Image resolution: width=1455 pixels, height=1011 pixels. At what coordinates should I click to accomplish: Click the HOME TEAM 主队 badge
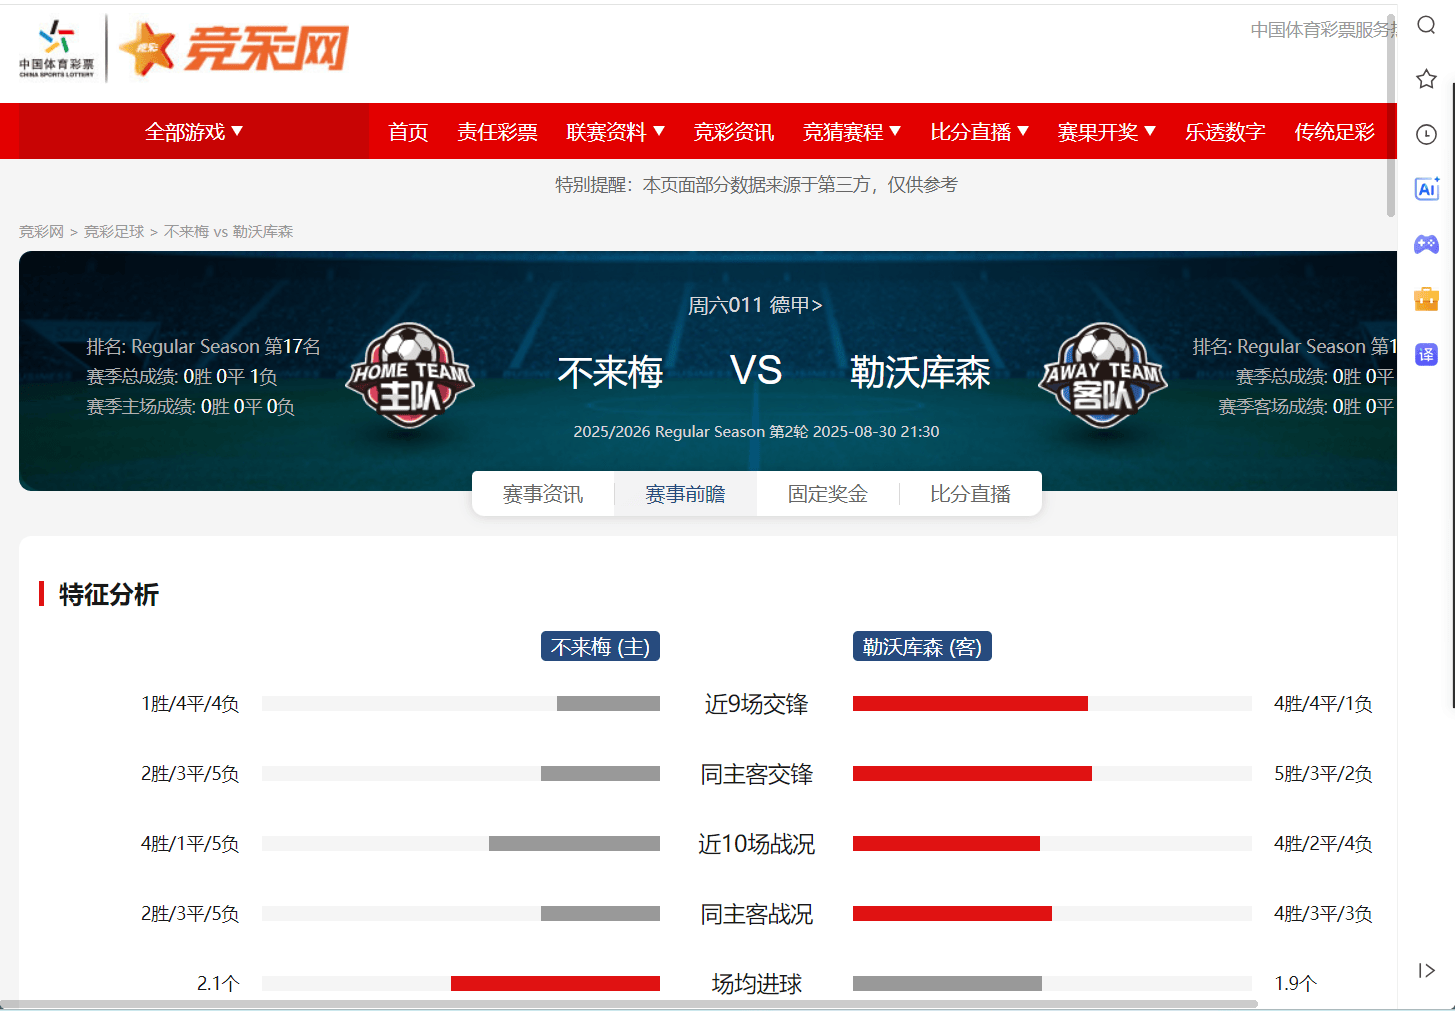(x=410, y=376)
